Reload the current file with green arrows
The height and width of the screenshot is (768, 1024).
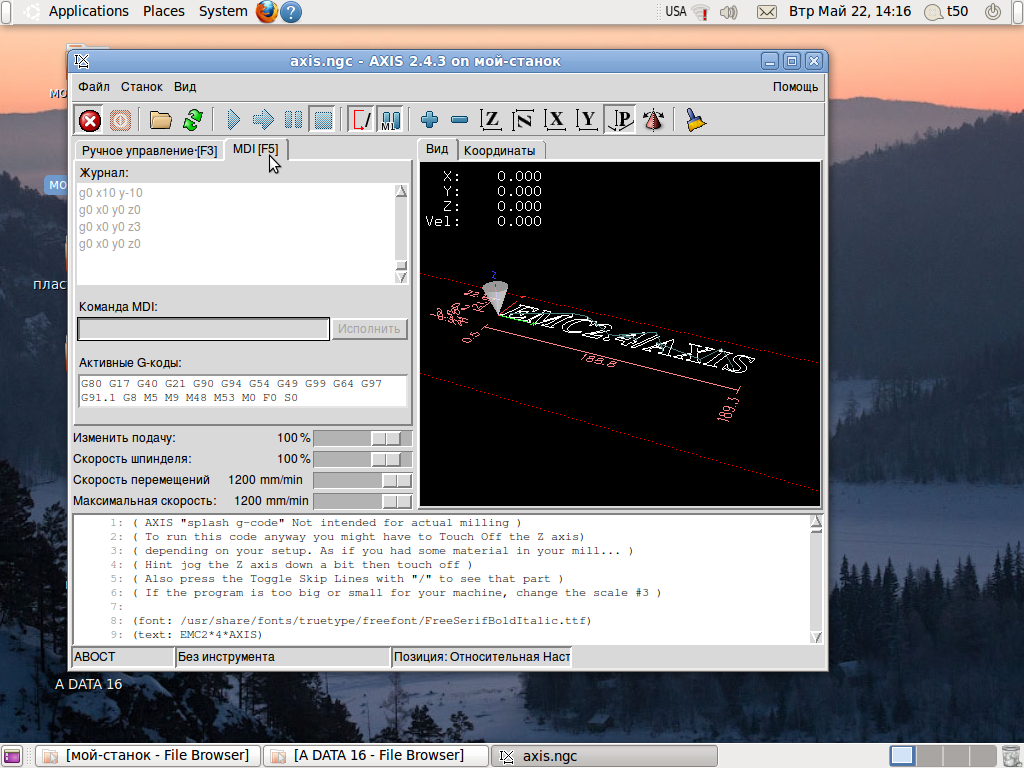click(192, 121)
